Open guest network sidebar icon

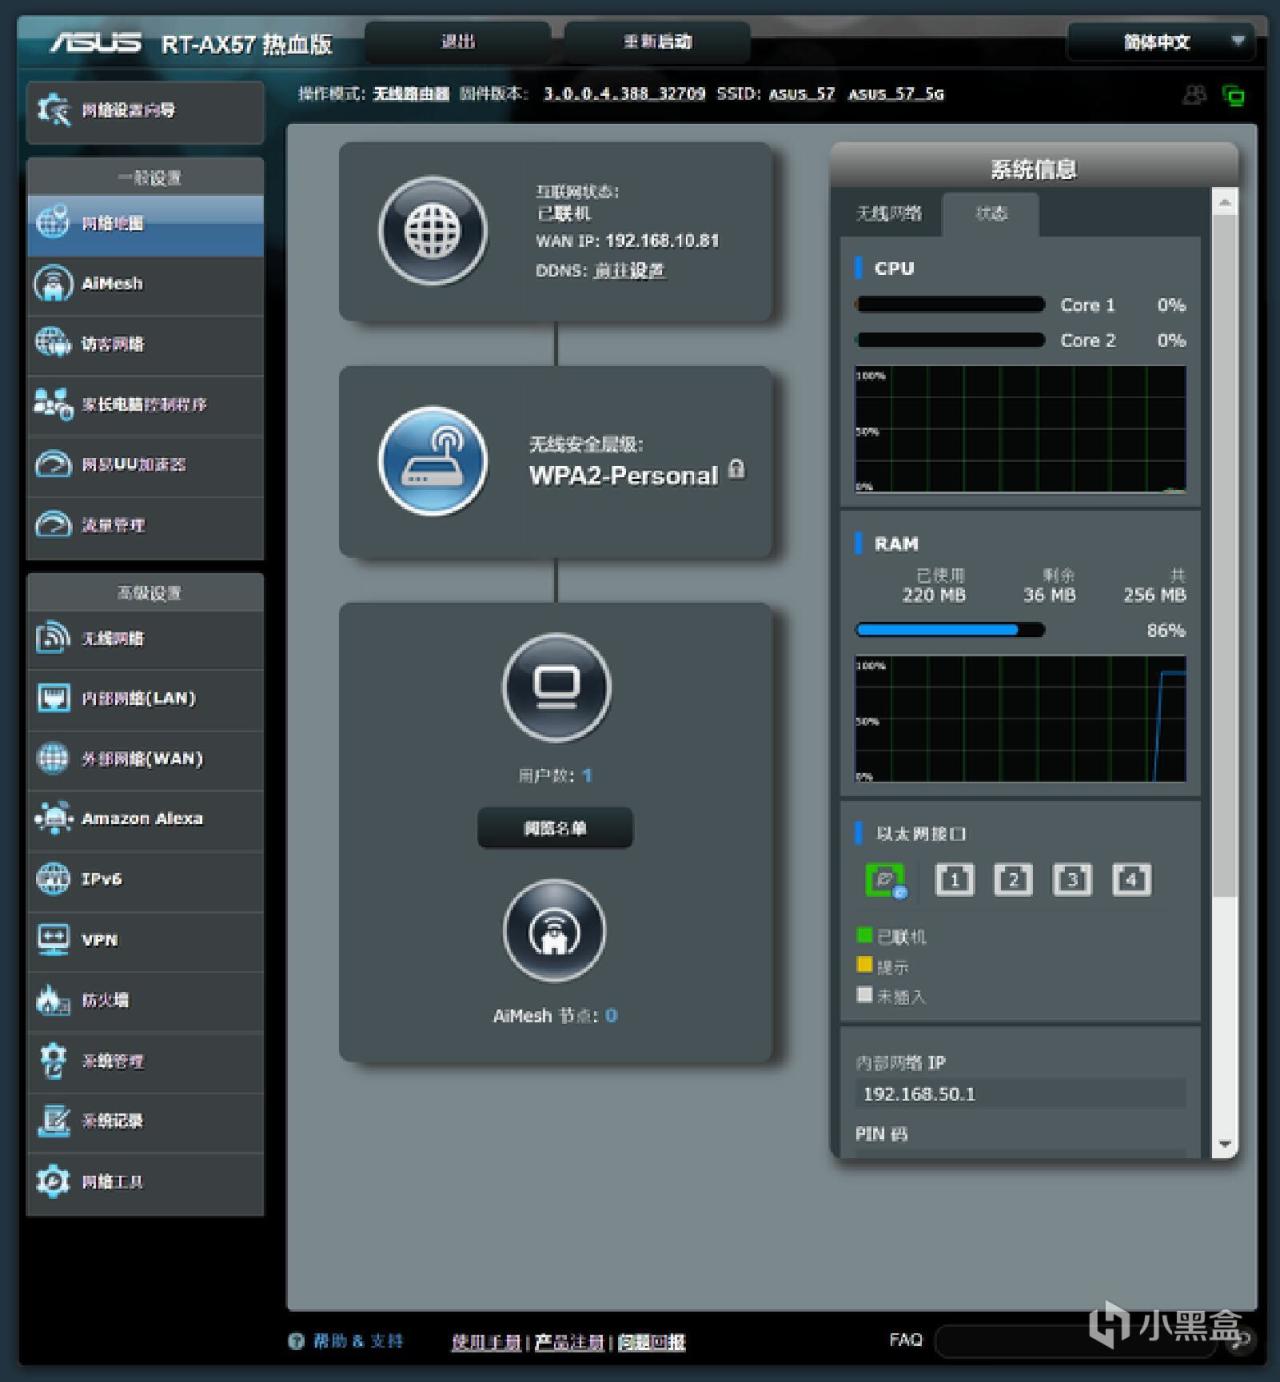tap(53, 343)
